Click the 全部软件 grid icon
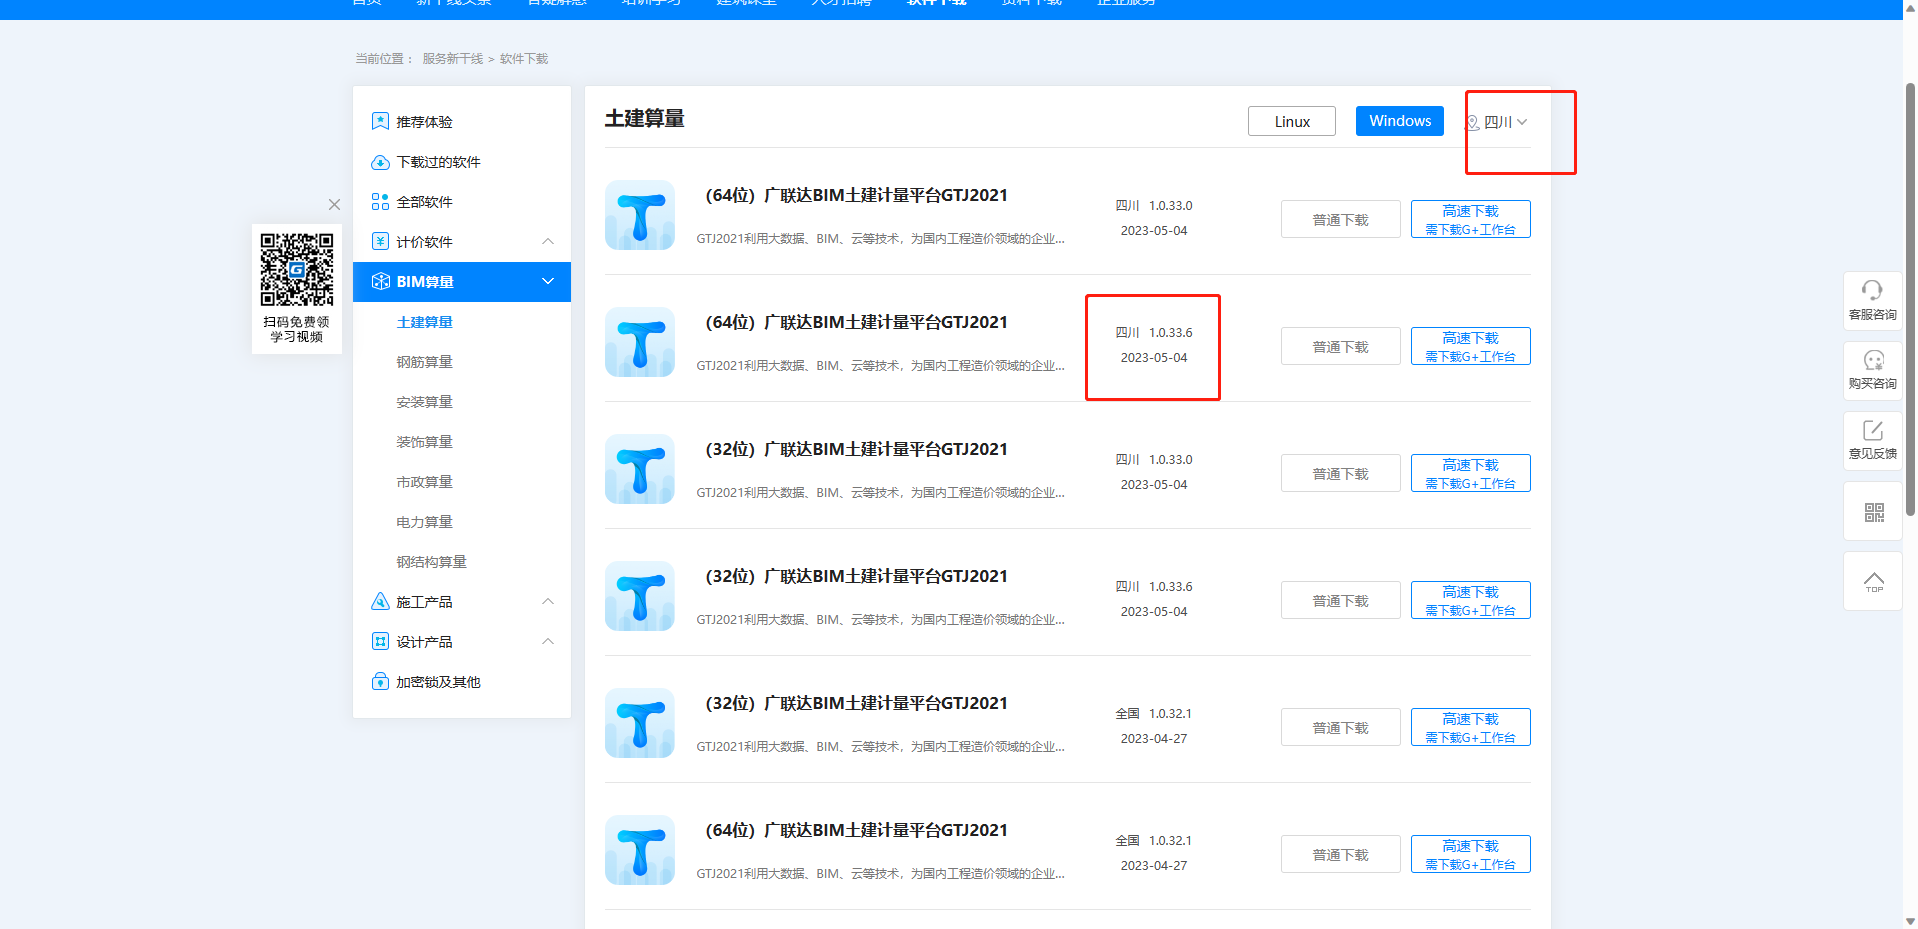 pyautogui.click(x=380, y=202)
